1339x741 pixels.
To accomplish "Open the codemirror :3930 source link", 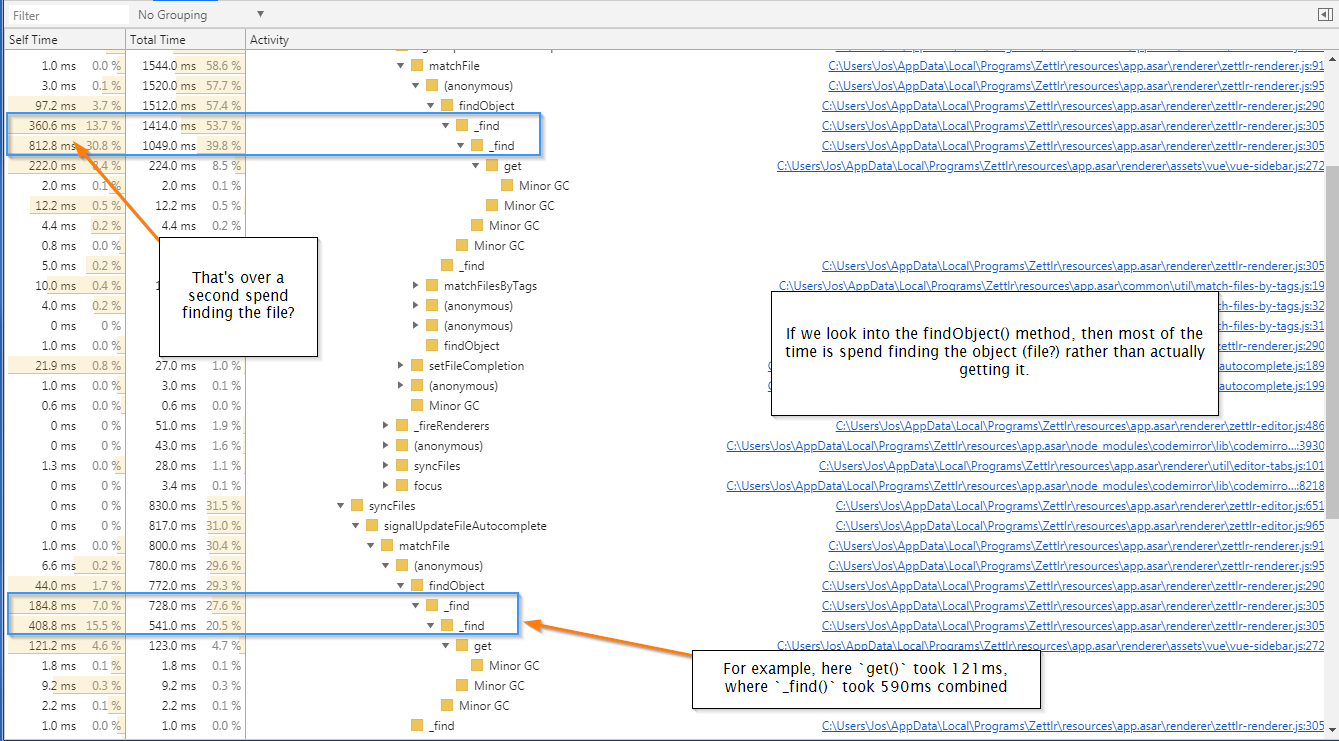I will (x=1026, y=445).
